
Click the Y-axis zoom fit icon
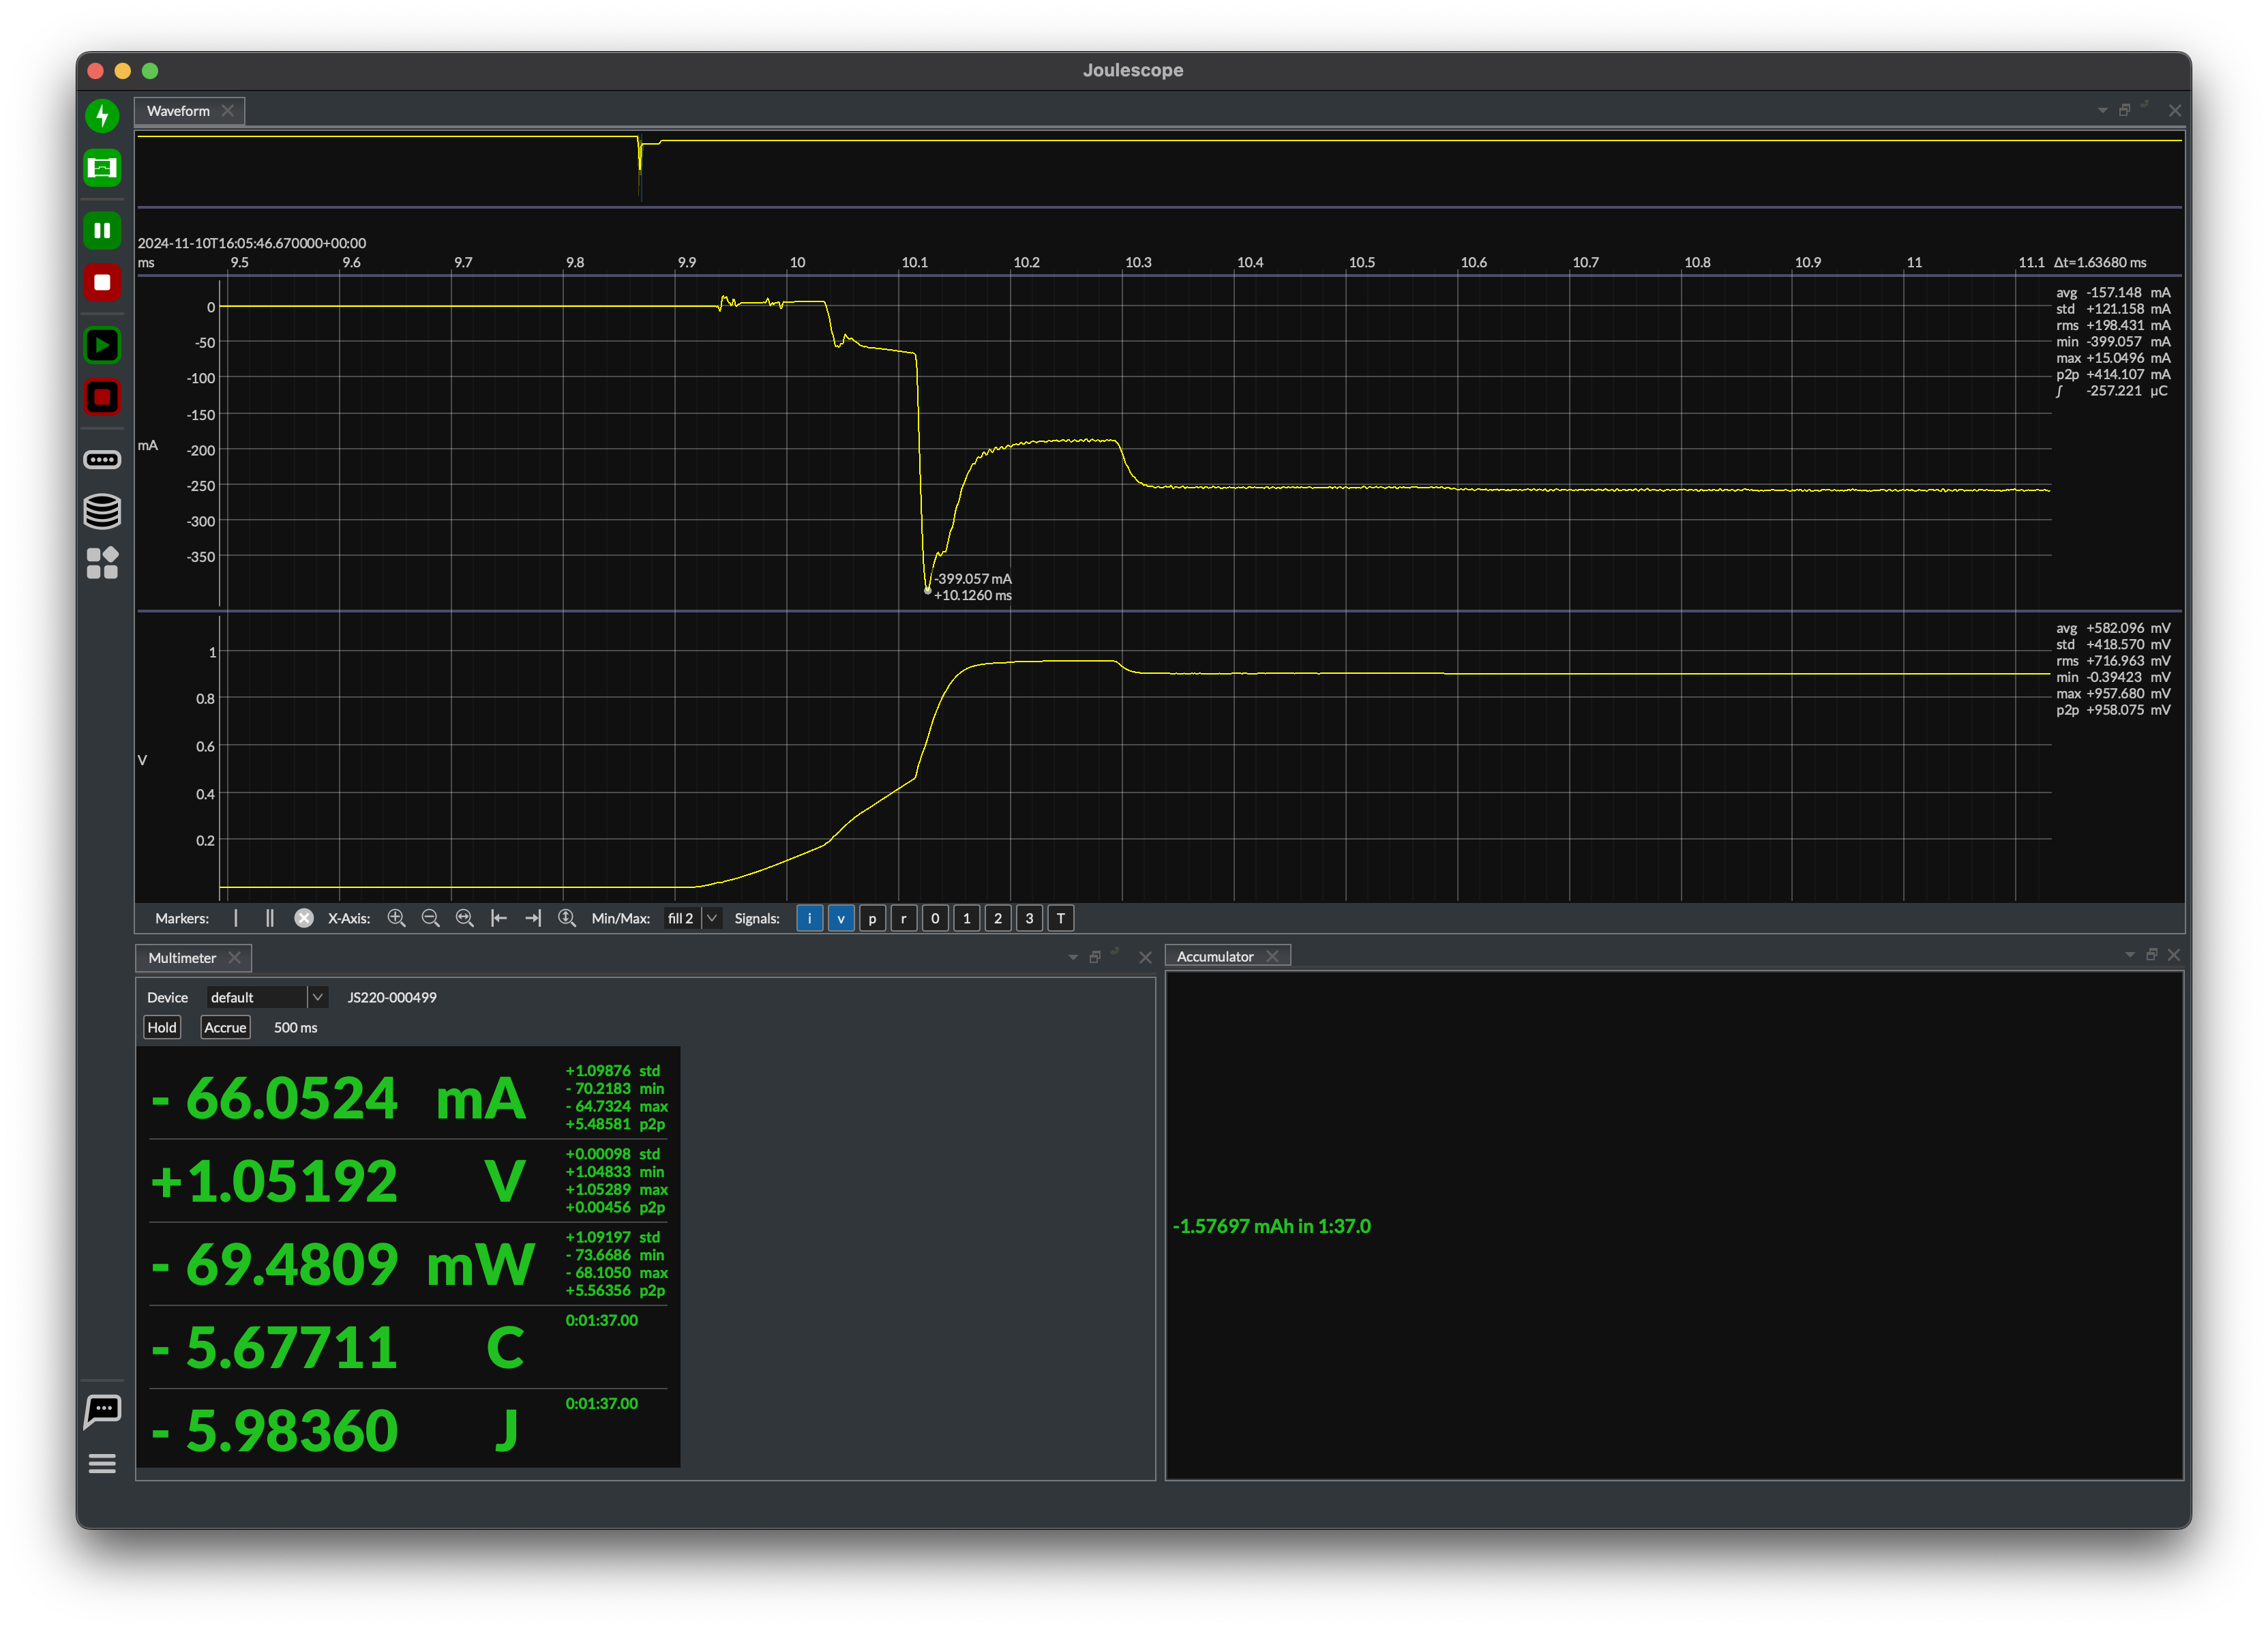pos(567,918)
